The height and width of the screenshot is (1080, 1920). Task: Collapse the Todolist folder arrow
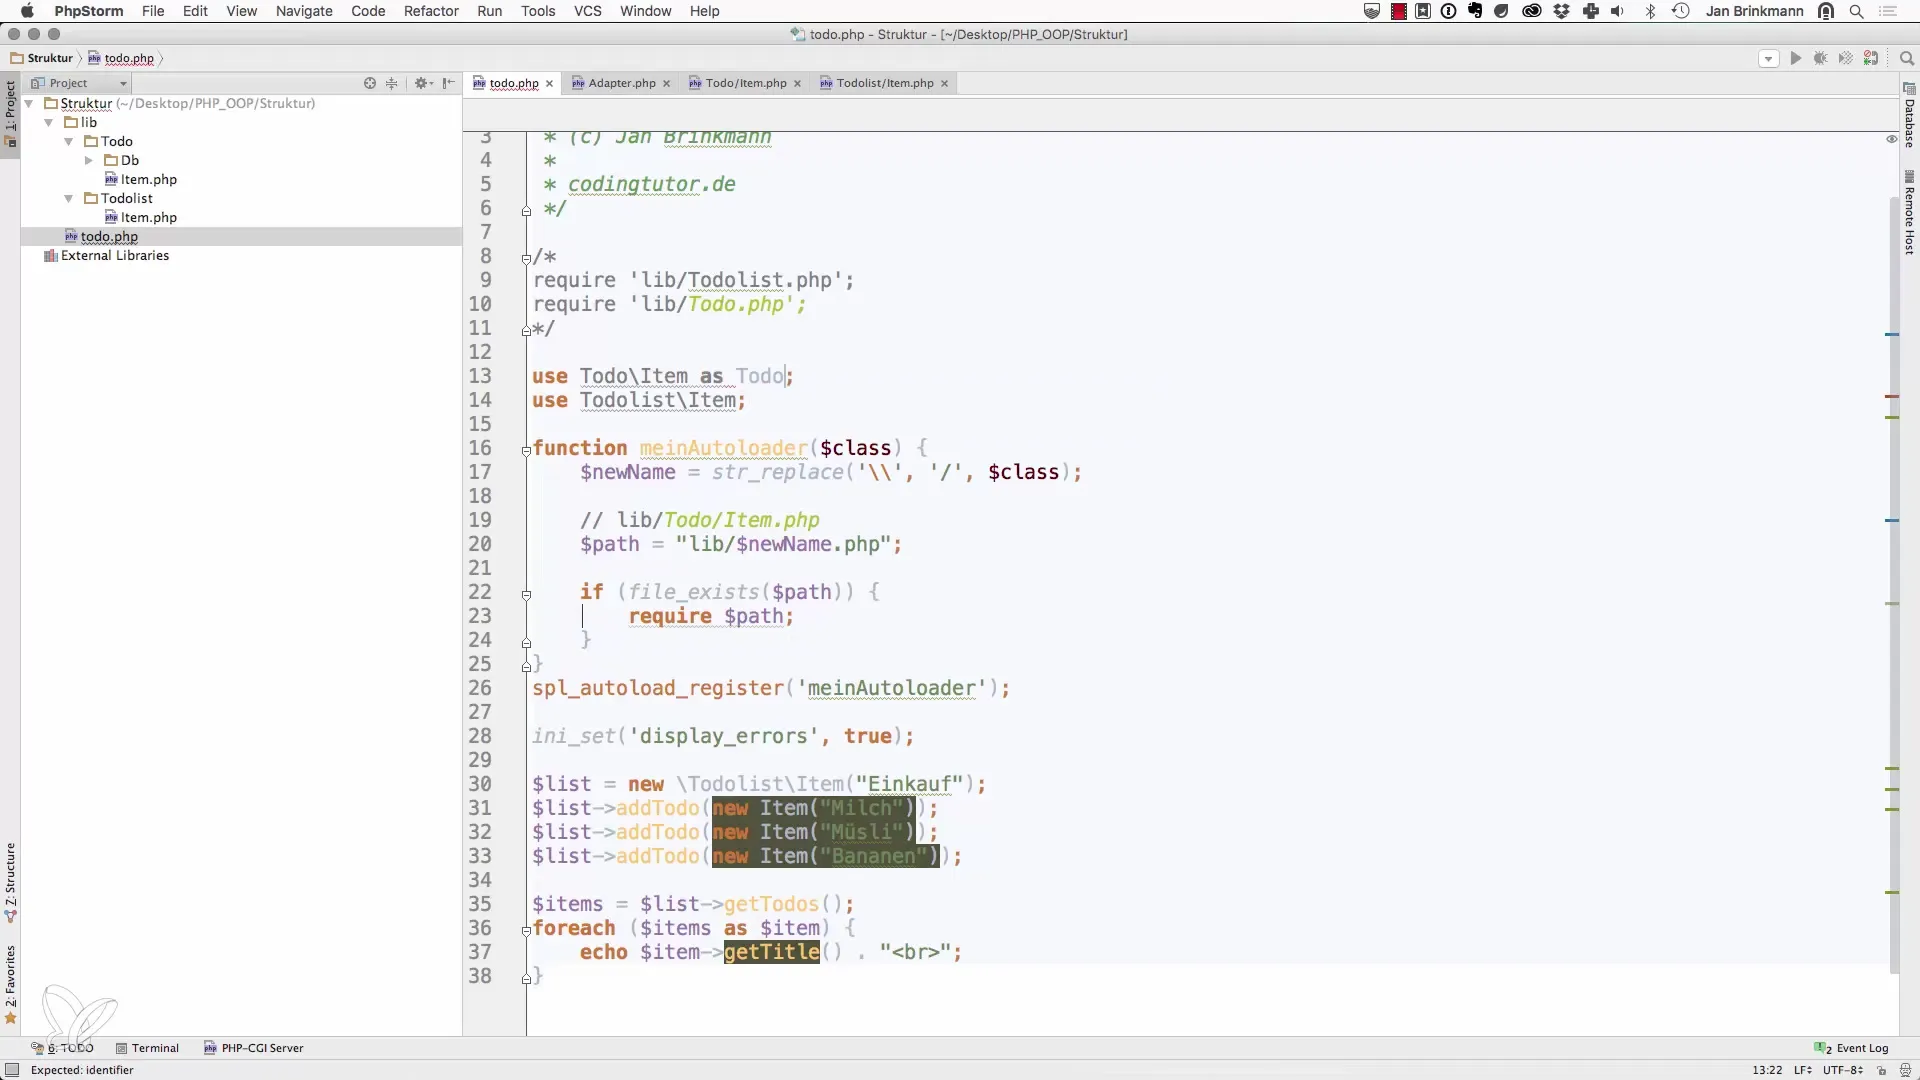pos(68,198)
